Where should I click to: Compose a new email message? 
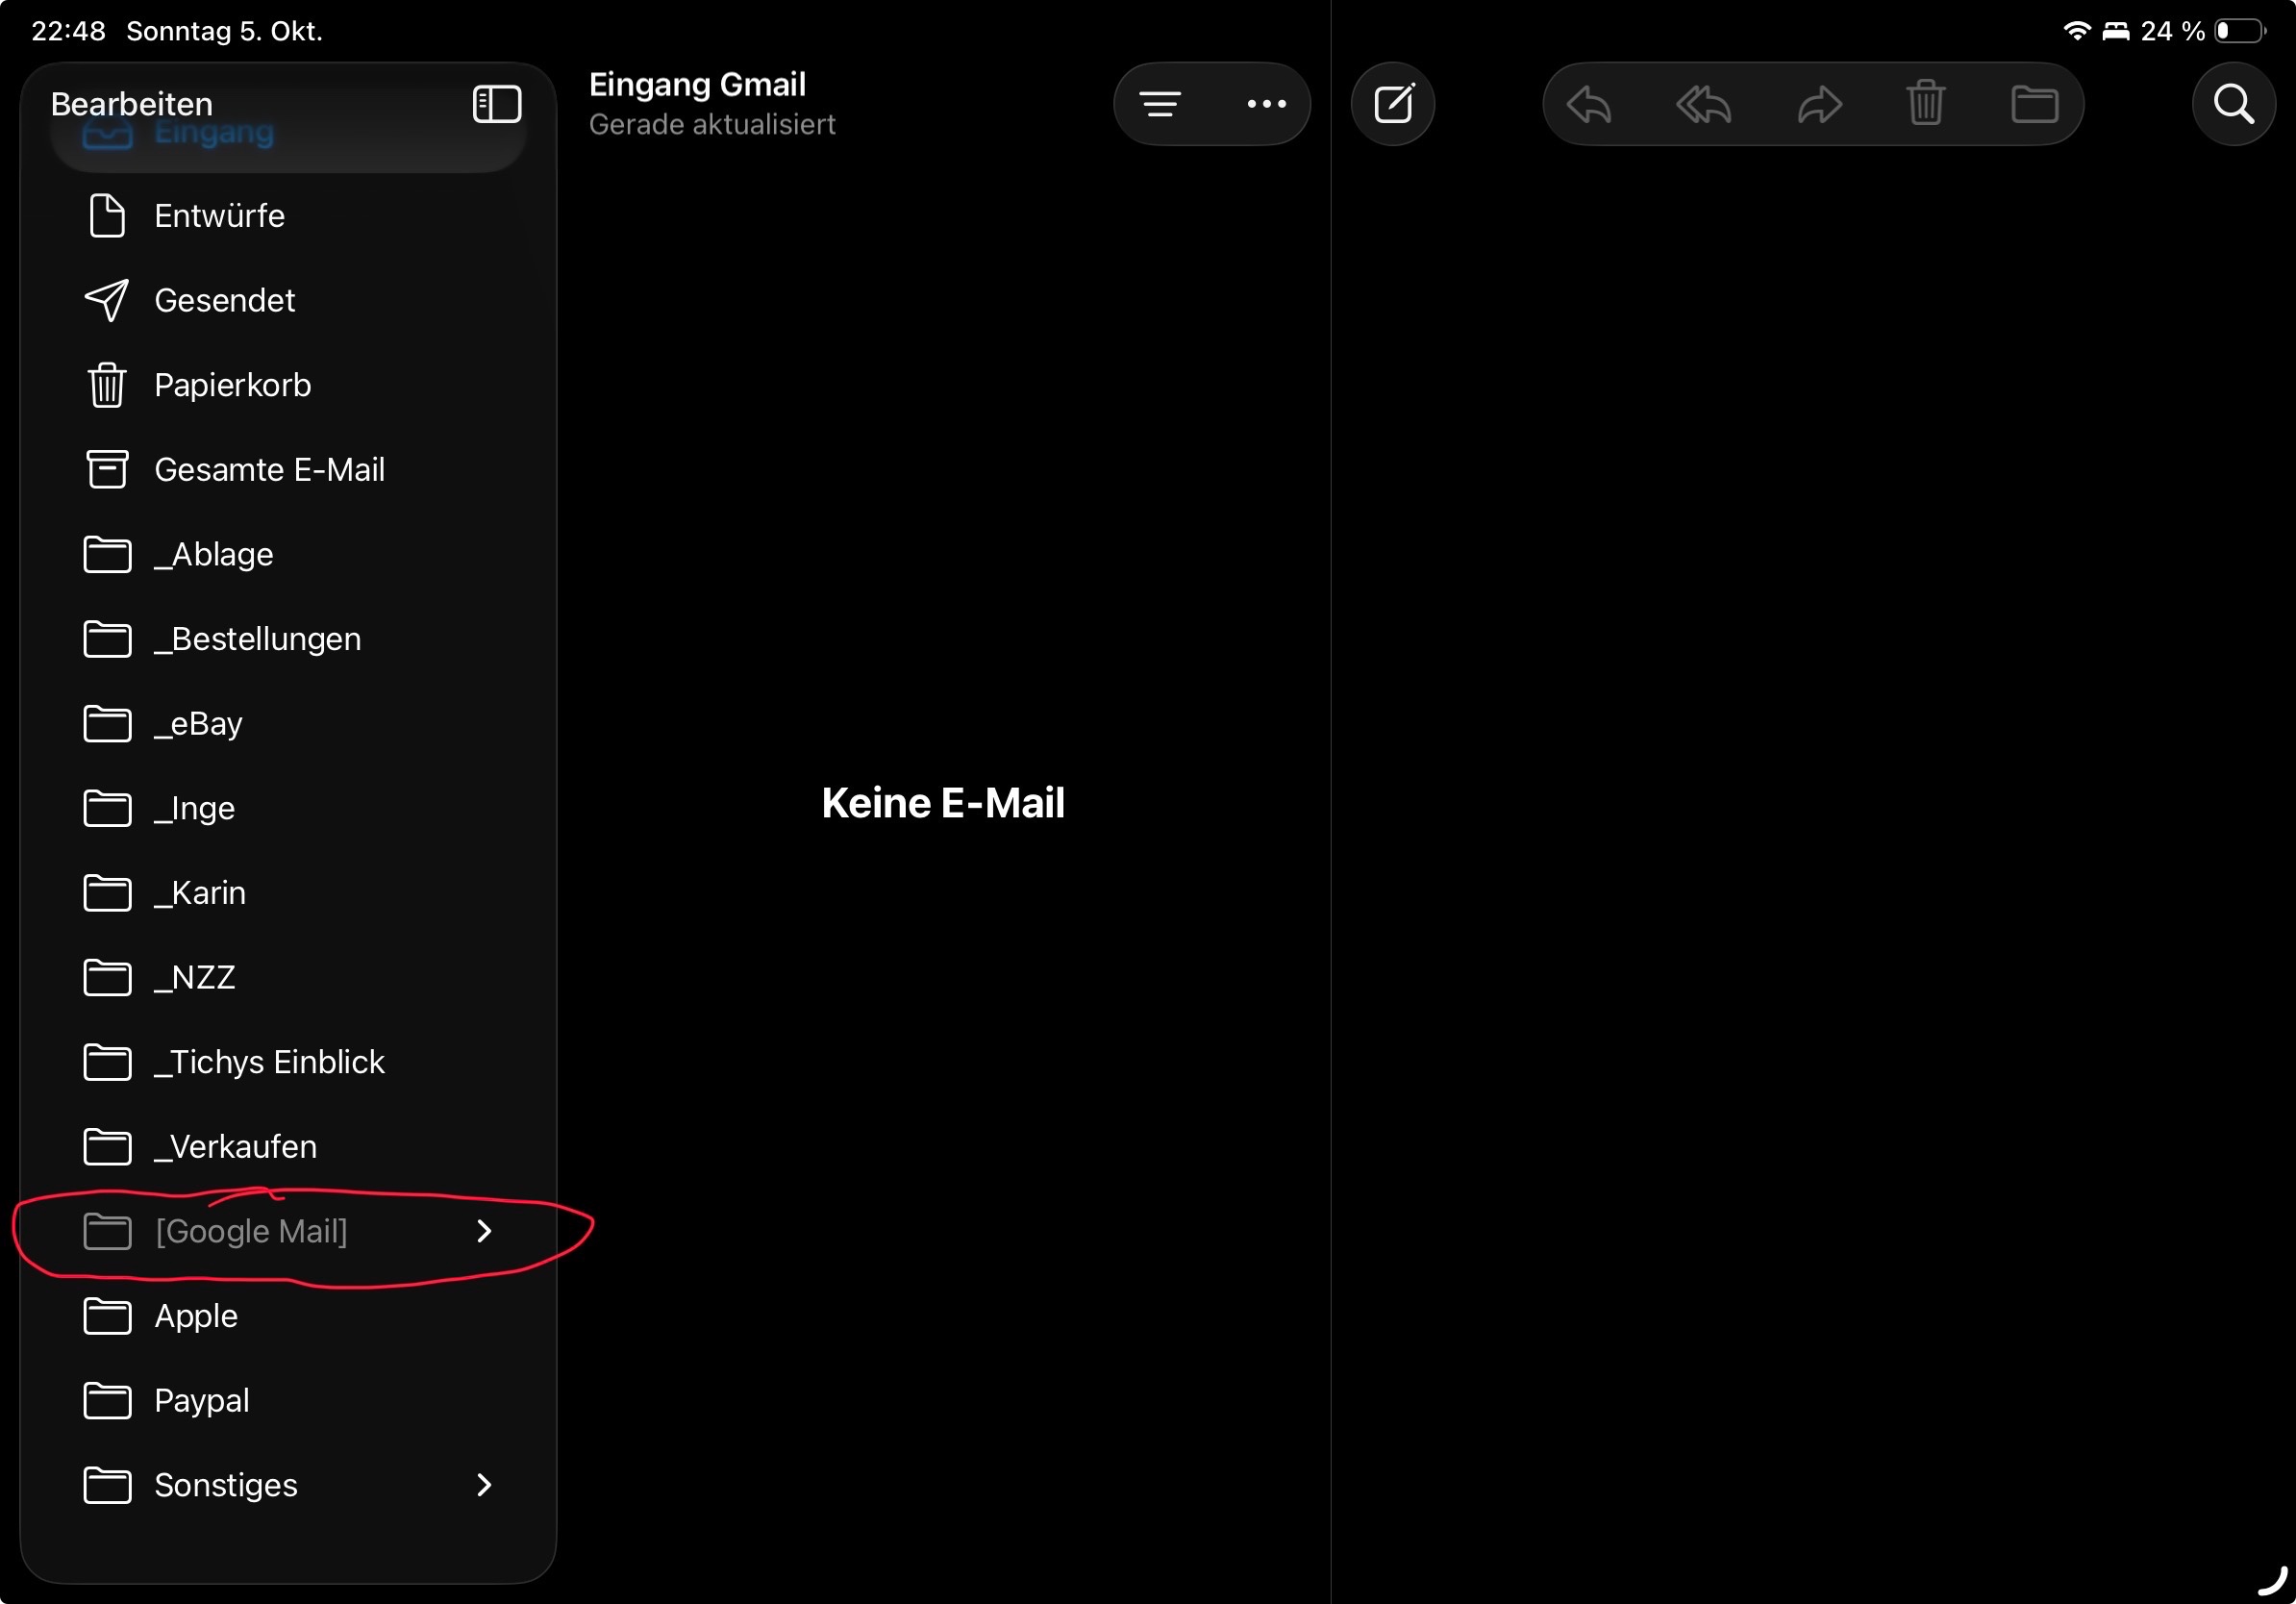[1392, 104]
